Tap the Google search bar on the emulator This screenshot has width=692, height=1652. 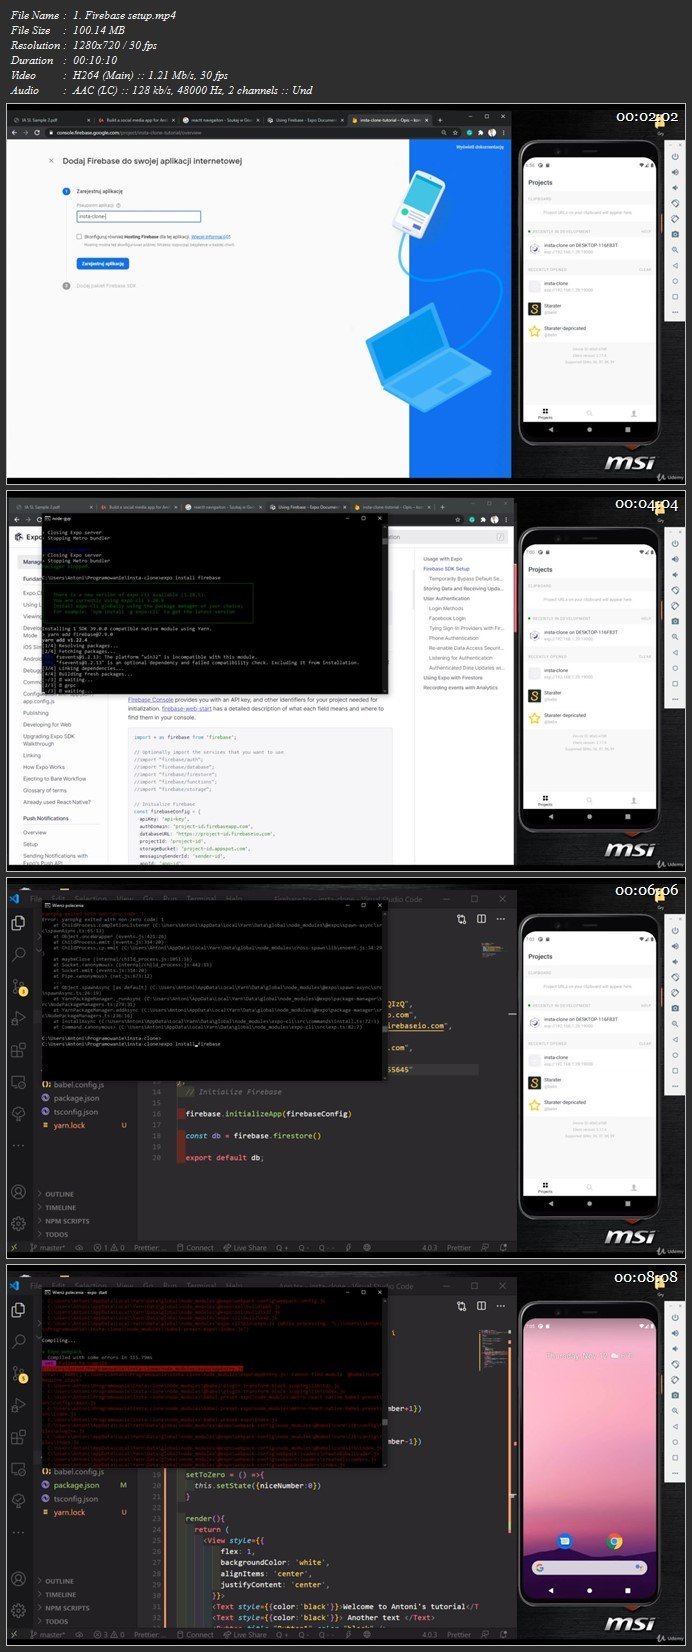click(589, 1568)
